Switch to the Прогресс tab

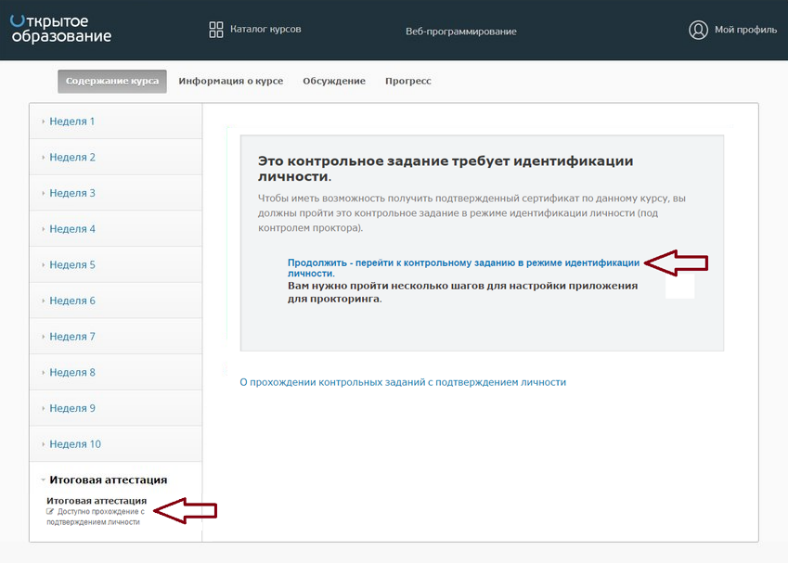pos(408,81)
